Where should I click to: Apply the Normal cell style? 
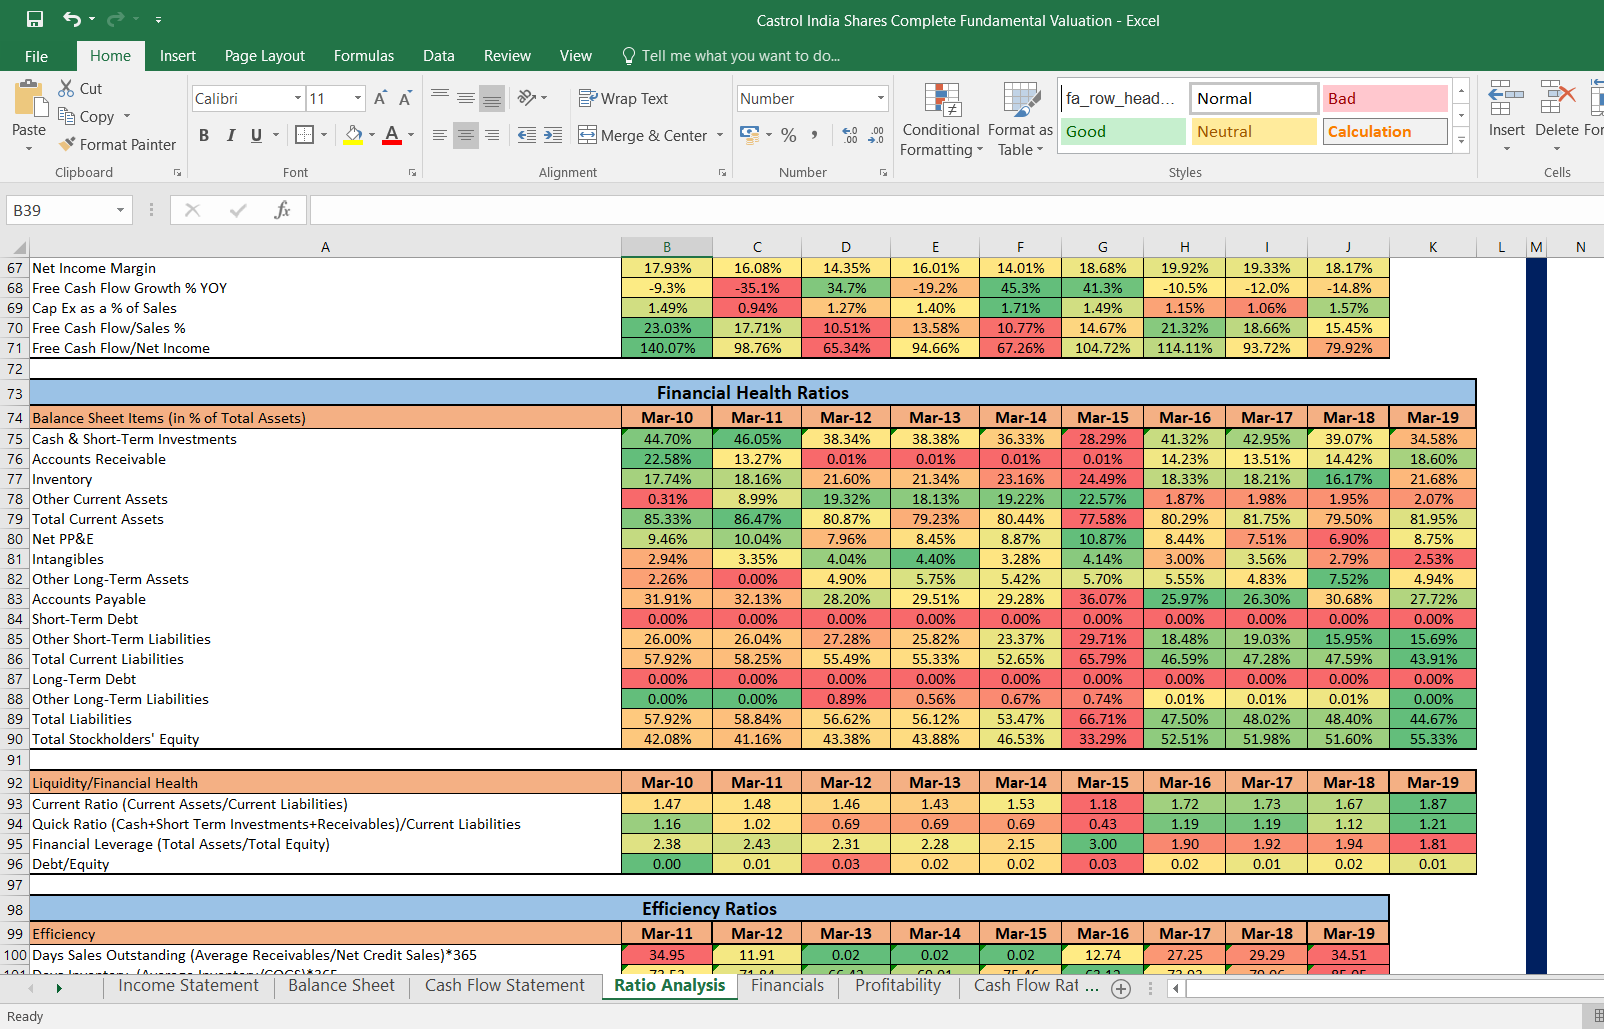pyautogui.click(x=1254, y=98)
